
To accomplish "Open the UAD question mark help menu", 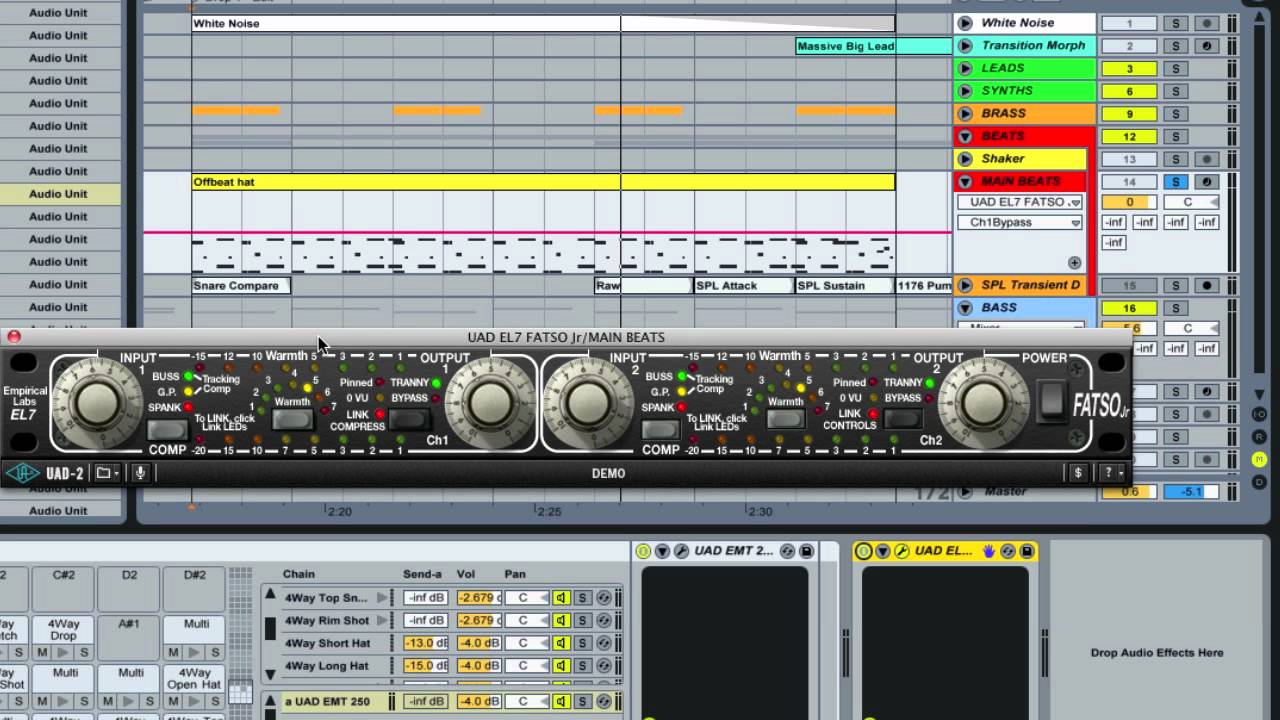I will (x=1112, y=473).
